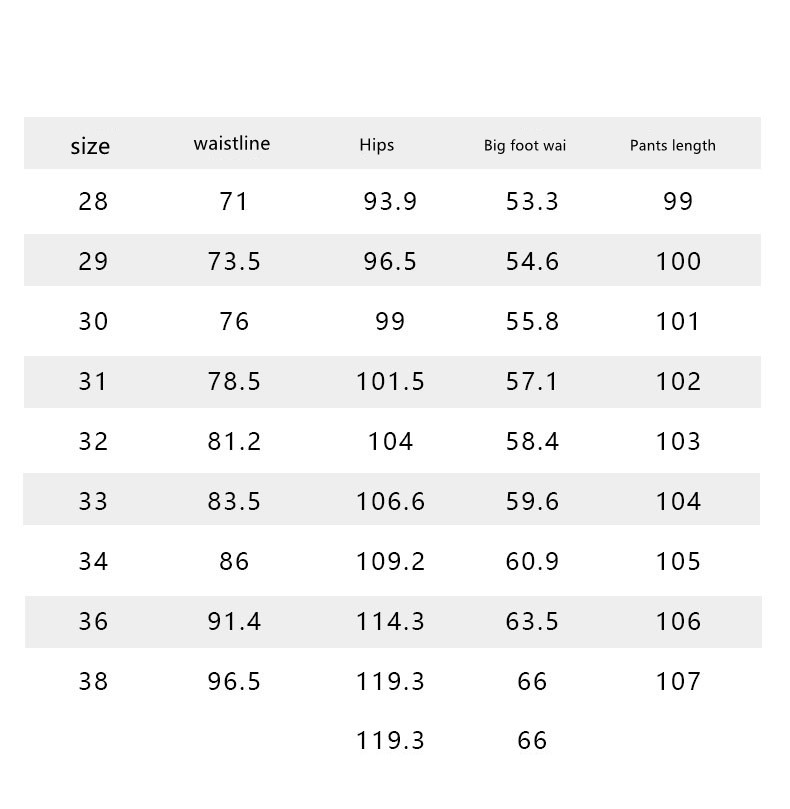This screenshot has height=809, width=790.
Task: Click pants length value 107
Action: tap(679, 682)
